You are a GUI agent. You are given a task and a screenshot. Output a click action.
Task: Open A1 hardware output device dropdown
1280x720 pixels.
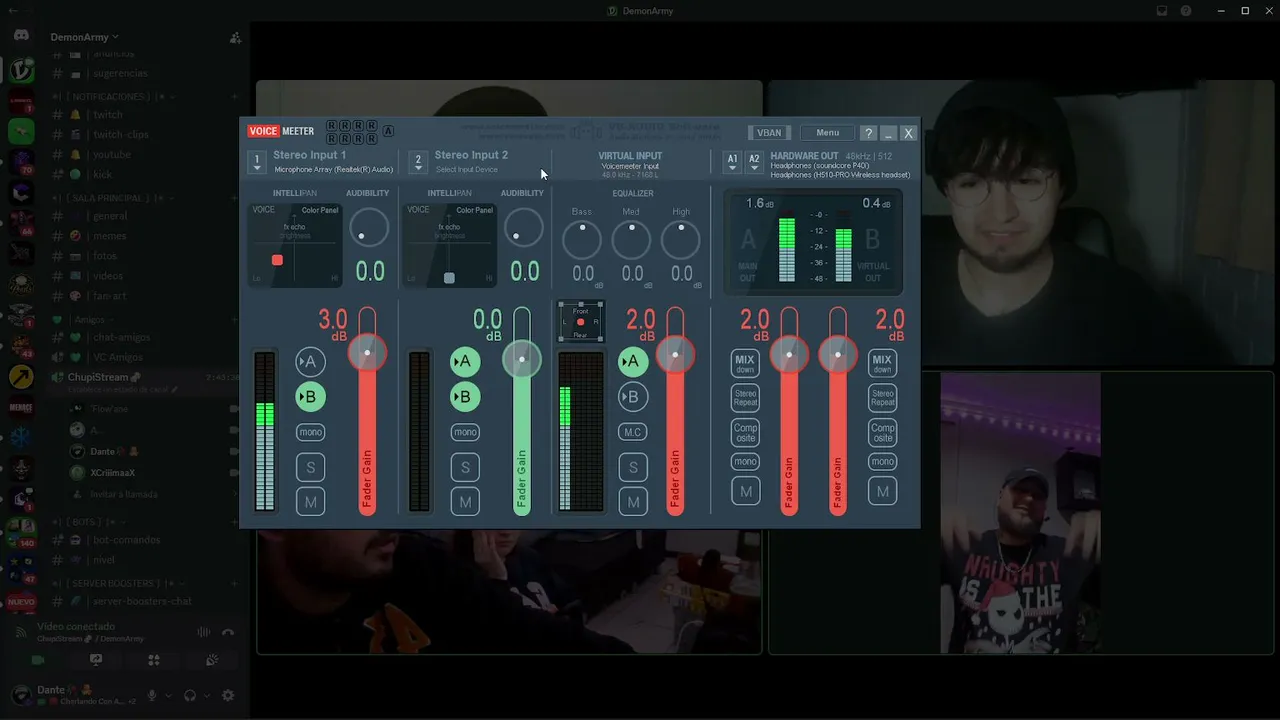[x=732, y=162]
